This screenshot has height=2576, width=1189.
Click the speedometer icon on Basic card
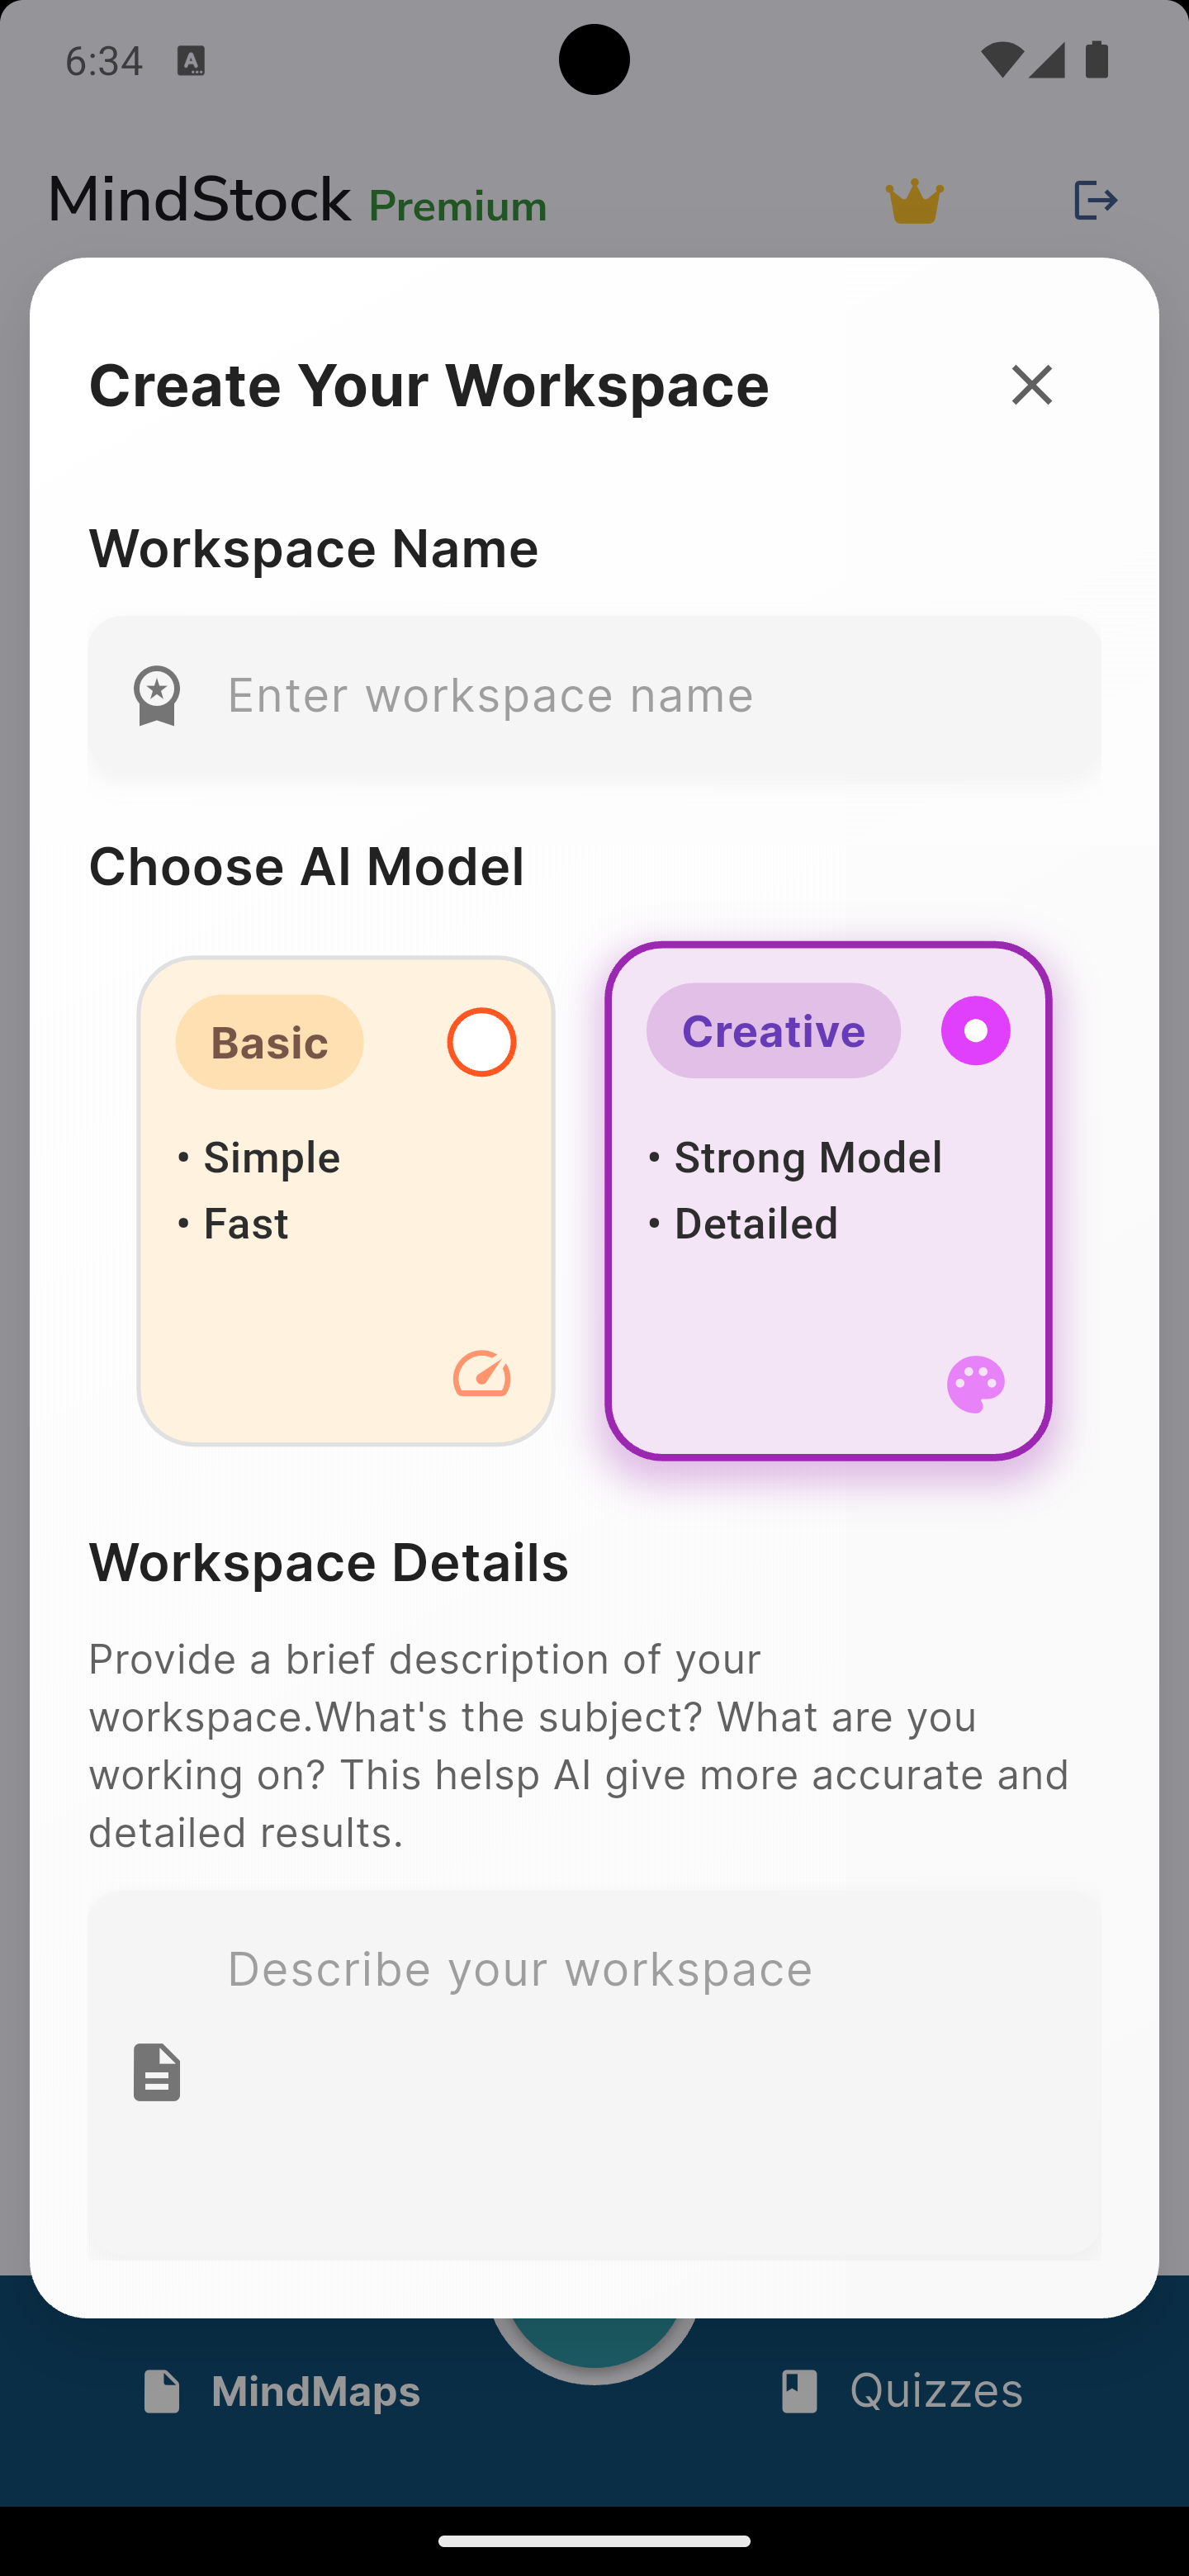click(x=481, y=1376)
